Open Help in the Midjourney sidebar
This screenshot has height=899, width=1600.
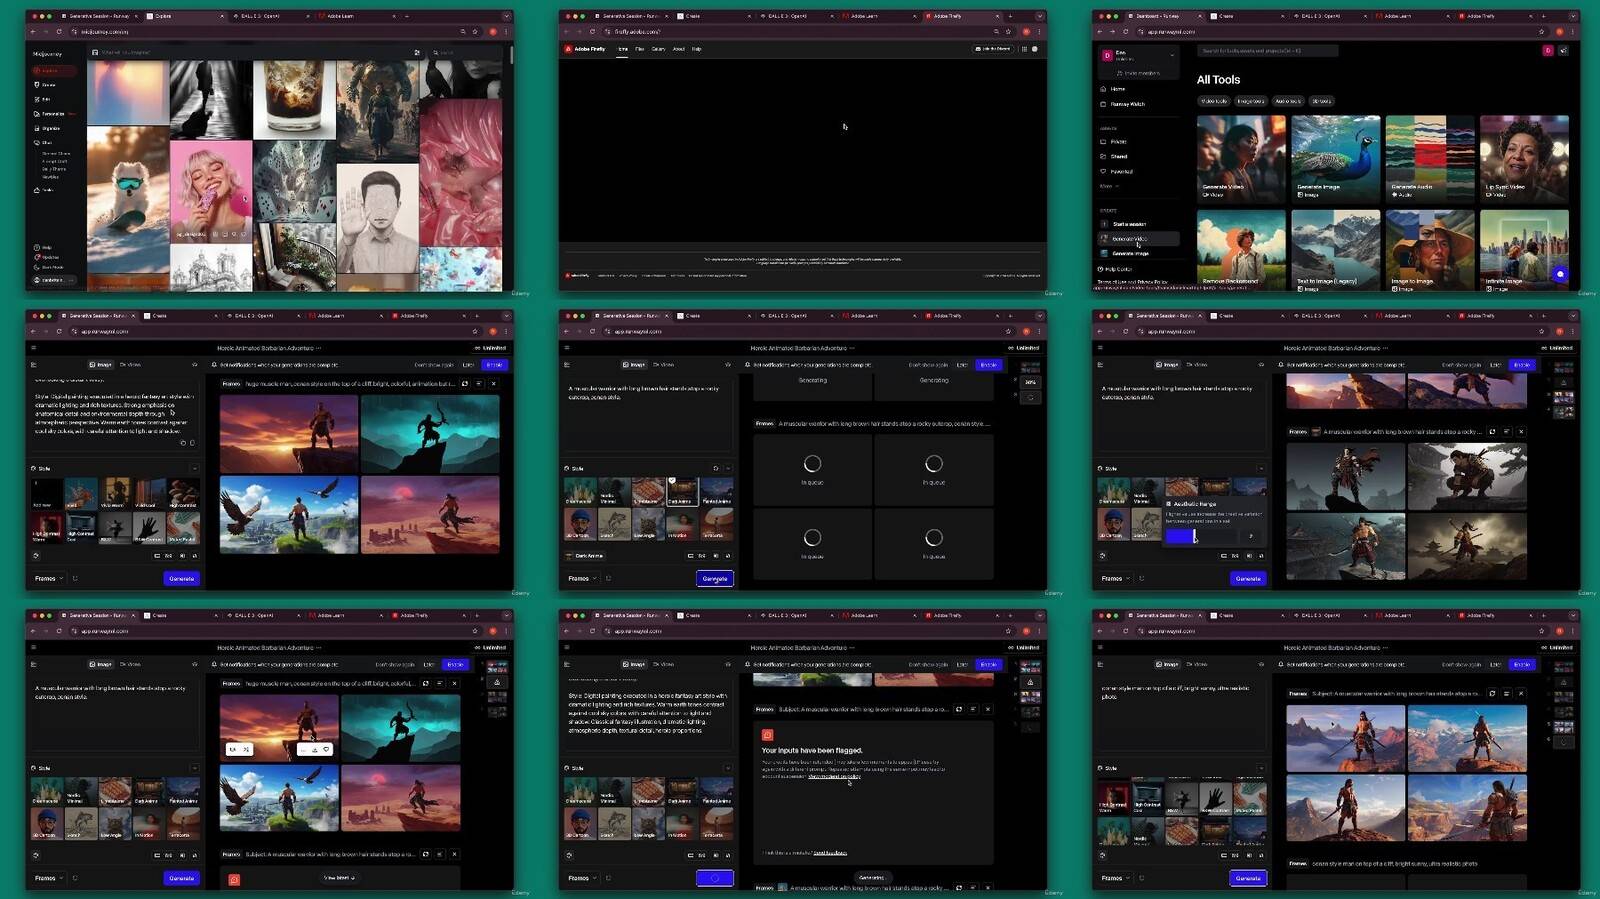point(43,248)
